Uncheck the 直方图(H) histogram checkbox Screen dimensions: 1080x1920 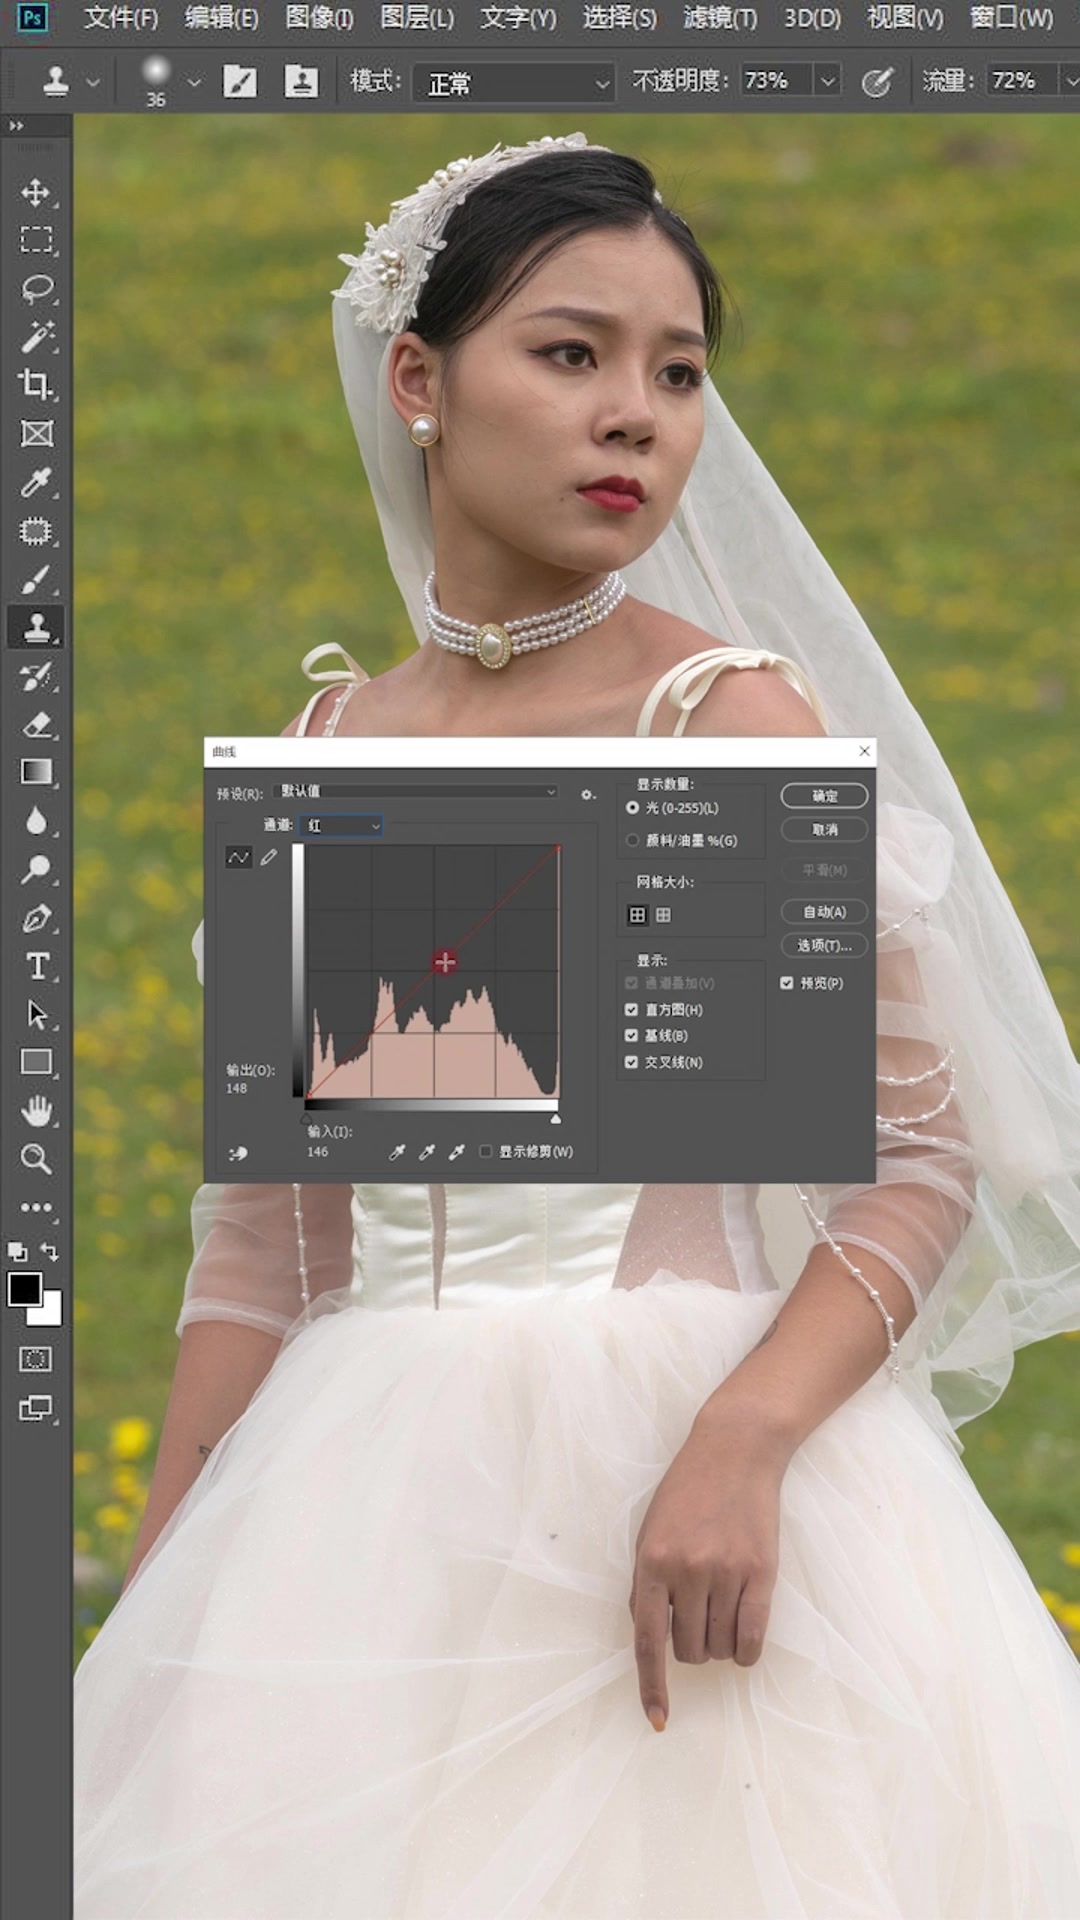[x=631, y=1010]
